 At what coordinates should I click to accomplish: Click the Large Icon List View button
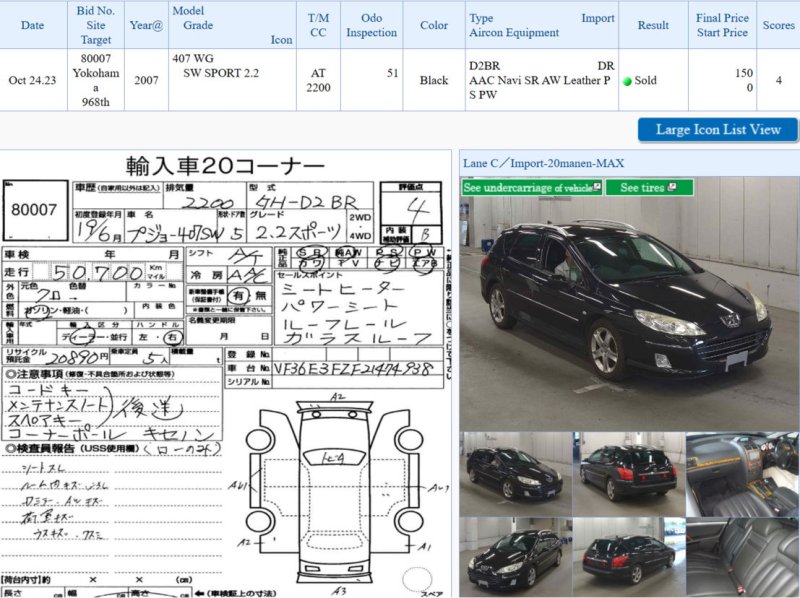pyautogui.click(x=717, y=130)
